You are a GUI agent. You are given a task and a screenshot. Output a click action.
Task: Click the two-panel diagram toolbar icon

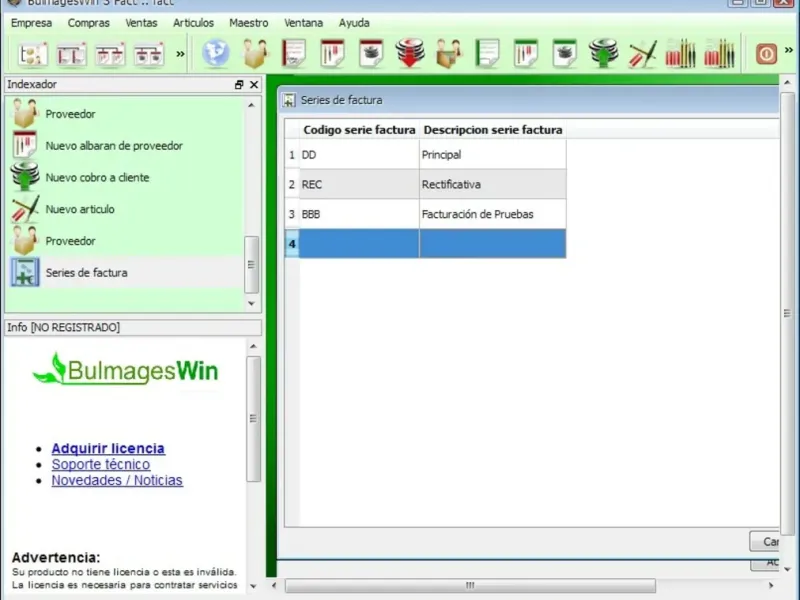[x=71, y=54]
